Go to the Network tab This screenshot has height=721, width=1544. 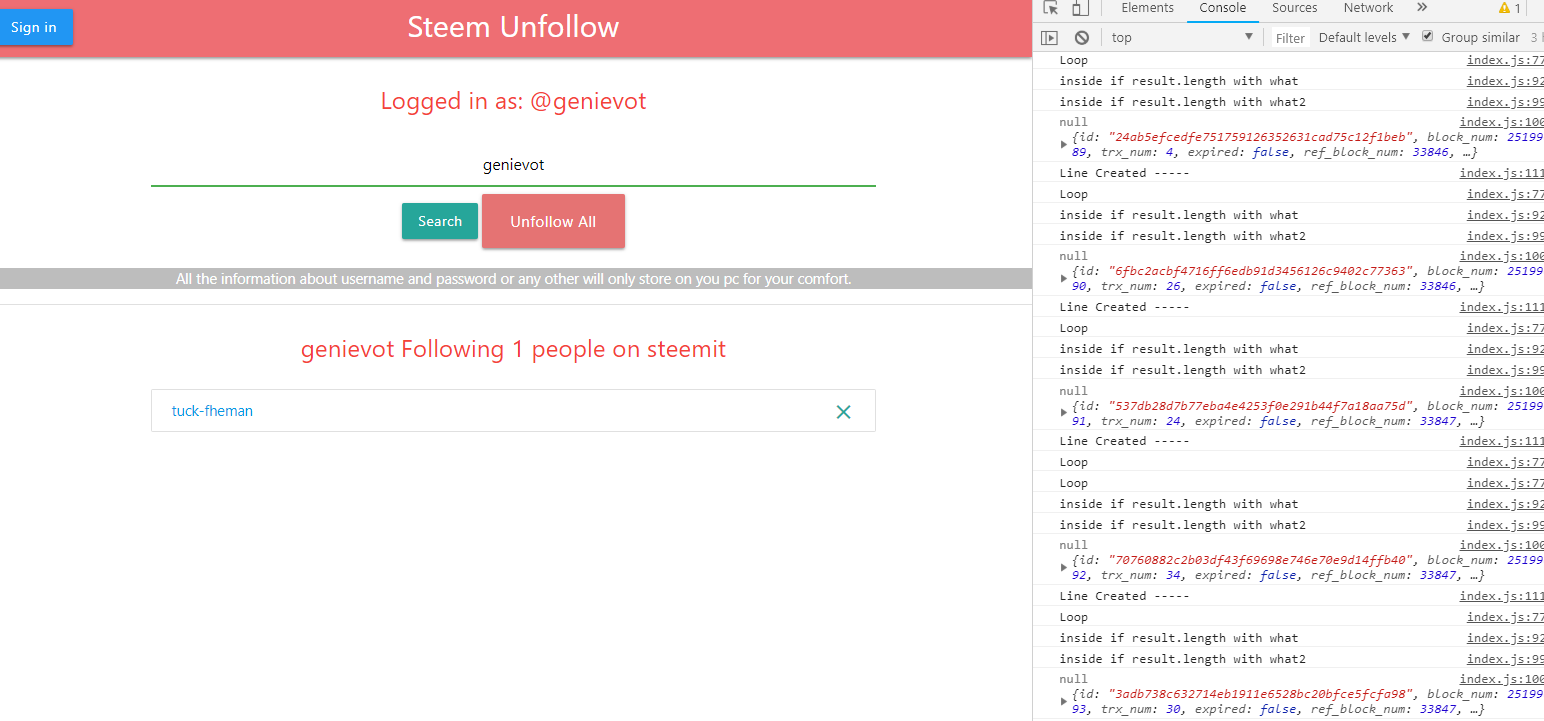[x=1368, y=8]
